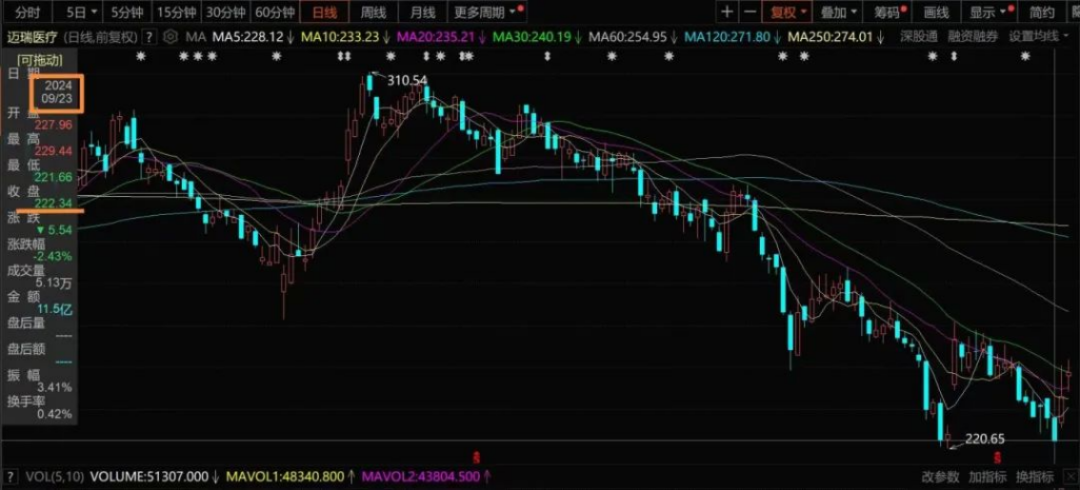Zoom out the chart with the minus icon
This screenshot has width=1080, height=490.
tap(749, 12)
